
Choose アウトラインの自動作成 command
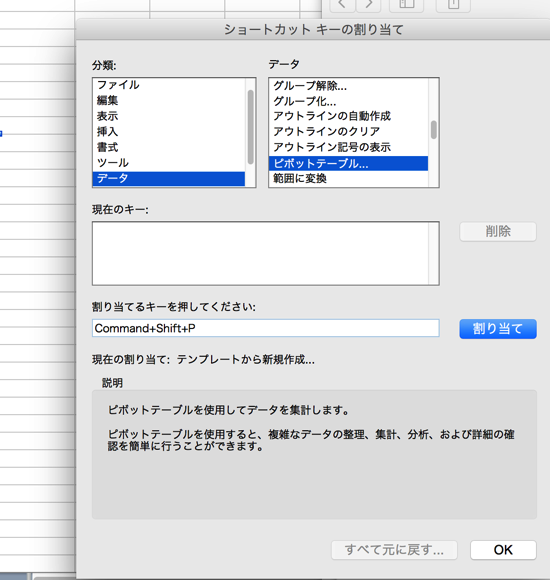(x=348, y=116)
